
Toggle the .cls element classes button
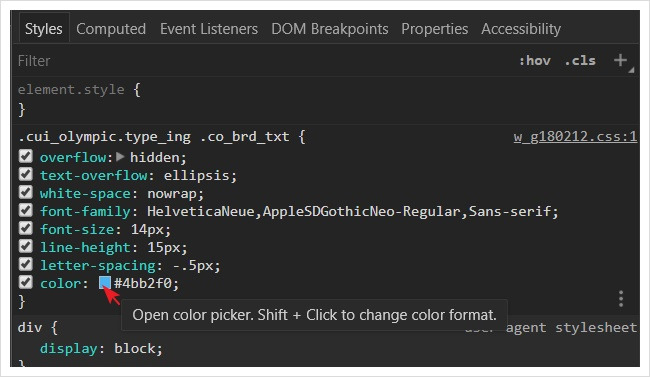(x=580, y=61)
